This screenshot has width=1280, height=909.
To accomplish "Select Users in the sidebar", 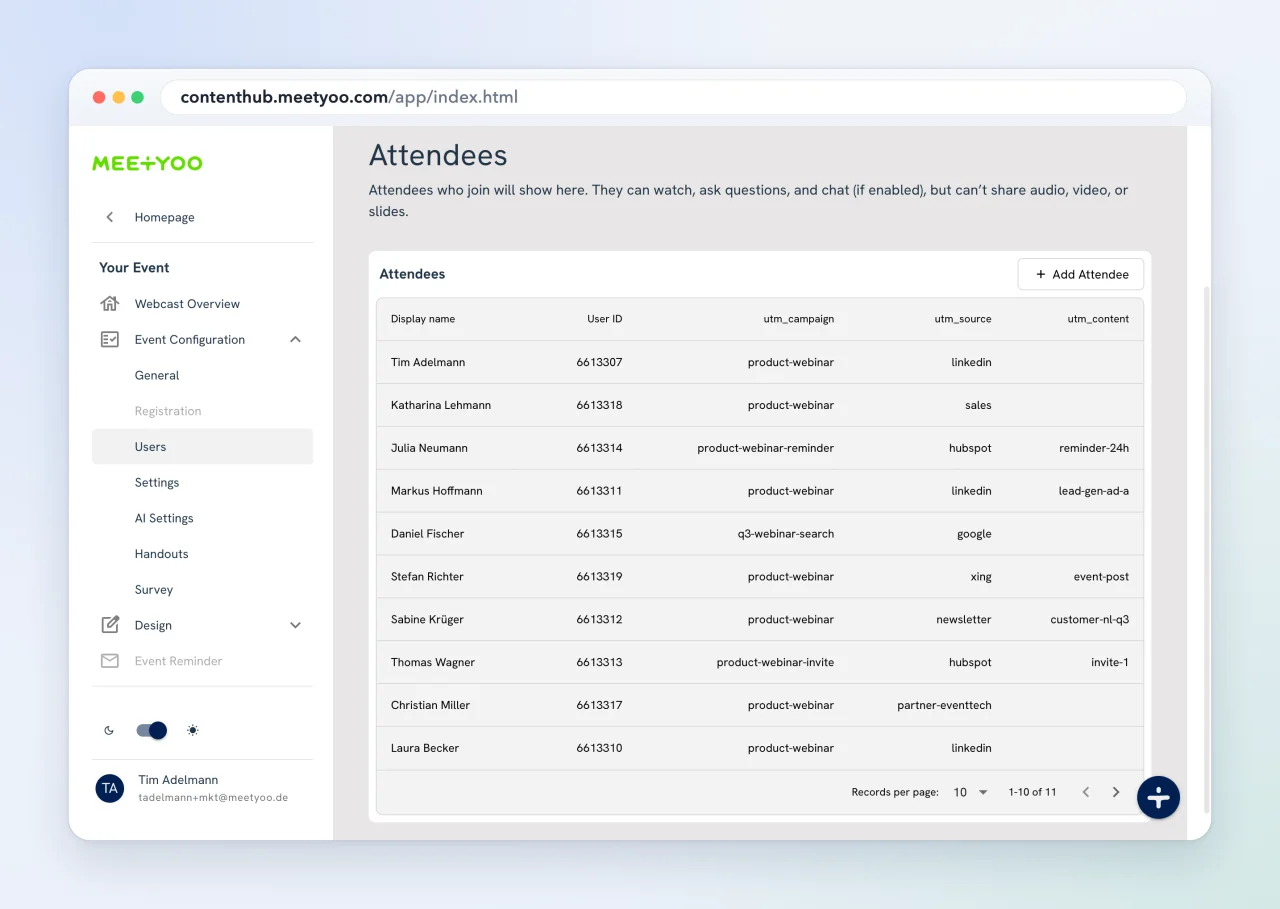I will [202, 446].
